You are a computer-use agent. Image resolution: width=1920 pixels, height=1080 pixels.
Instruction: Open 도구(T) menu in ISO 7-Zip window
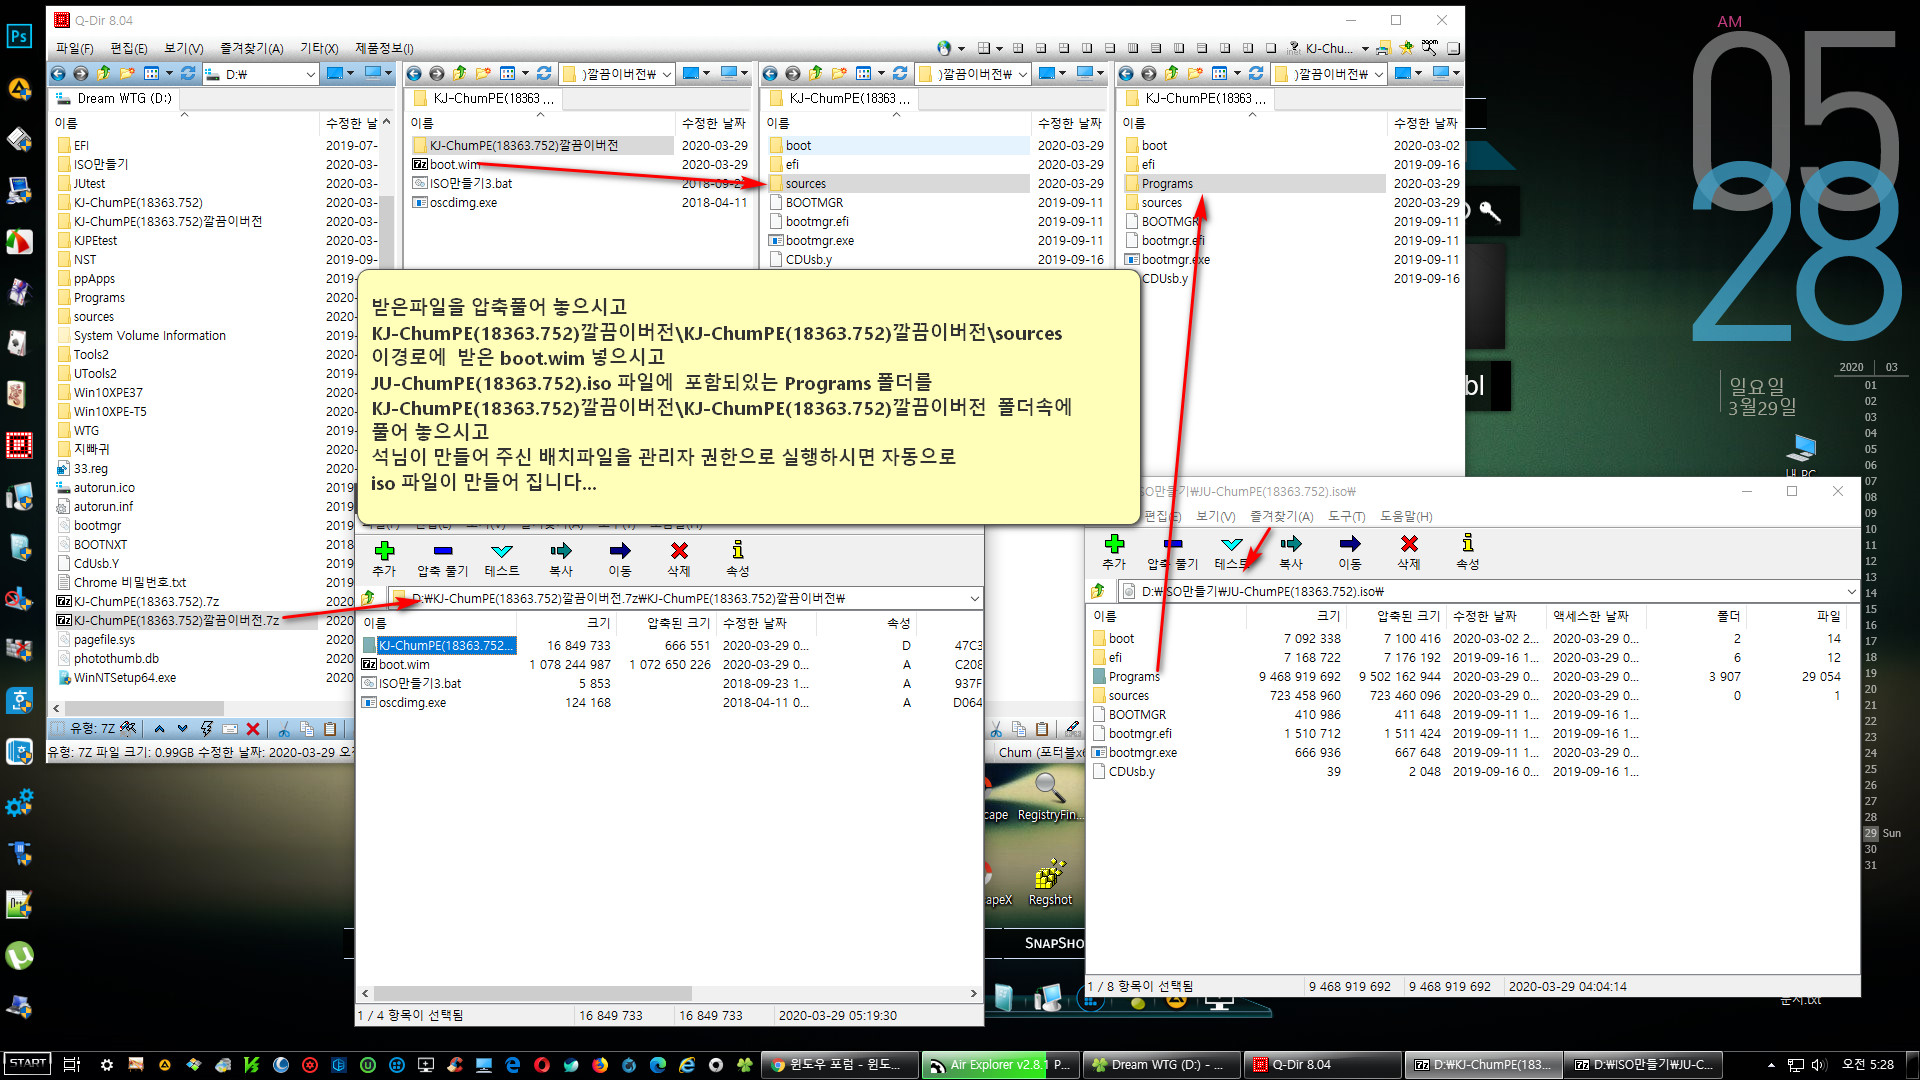1346,516
